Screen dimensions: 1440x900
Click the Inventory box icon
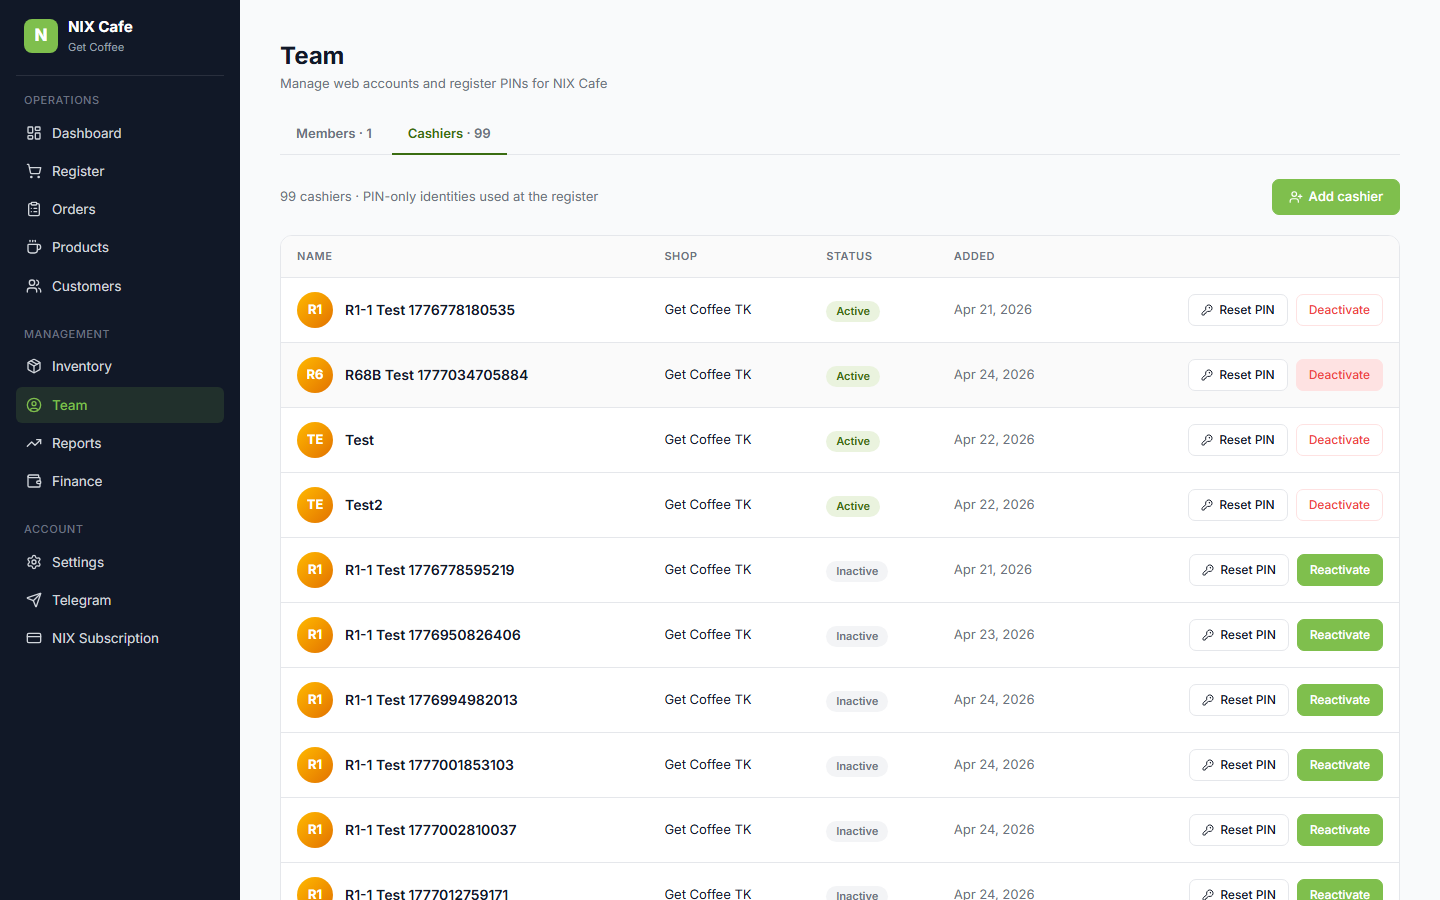pyautogui.click(x=34, y=366)
